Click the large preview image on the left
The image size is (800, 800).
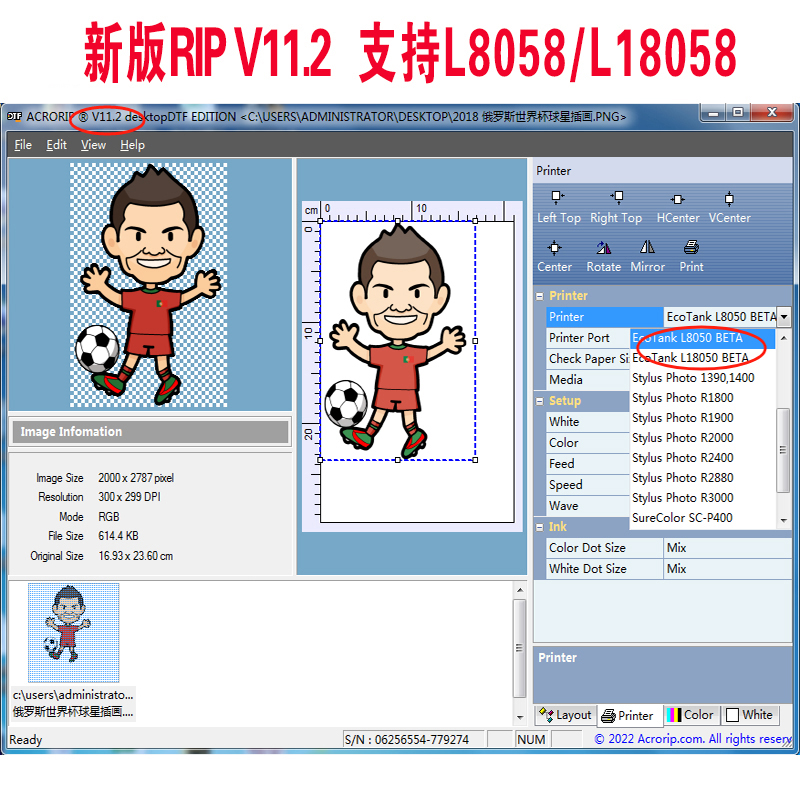148,285
